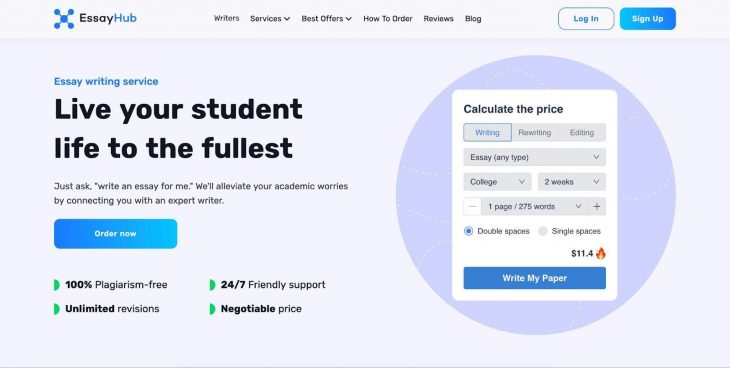Viewport: 730px width, 368px height.
Task: Click the green marker beside Plagiarism-free
Action: coord(57,285)
